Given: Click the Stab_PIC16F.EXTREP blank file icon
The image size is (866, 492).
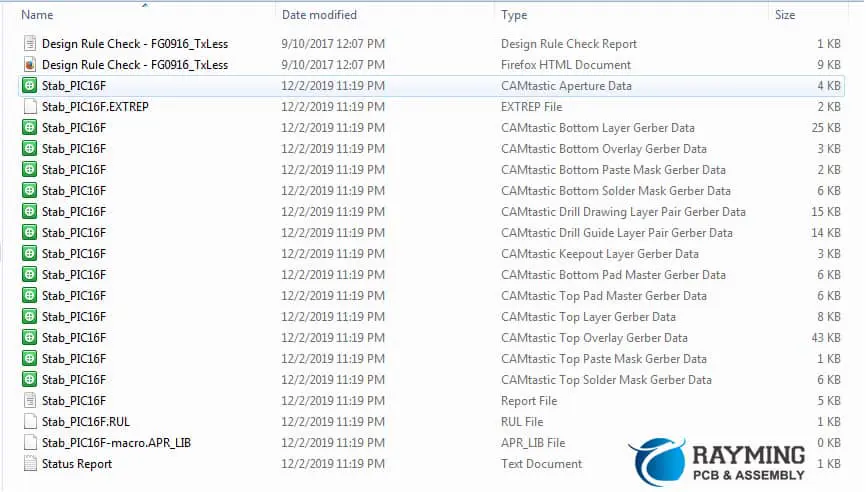Looking at the screenshot, I should point(30,107).
